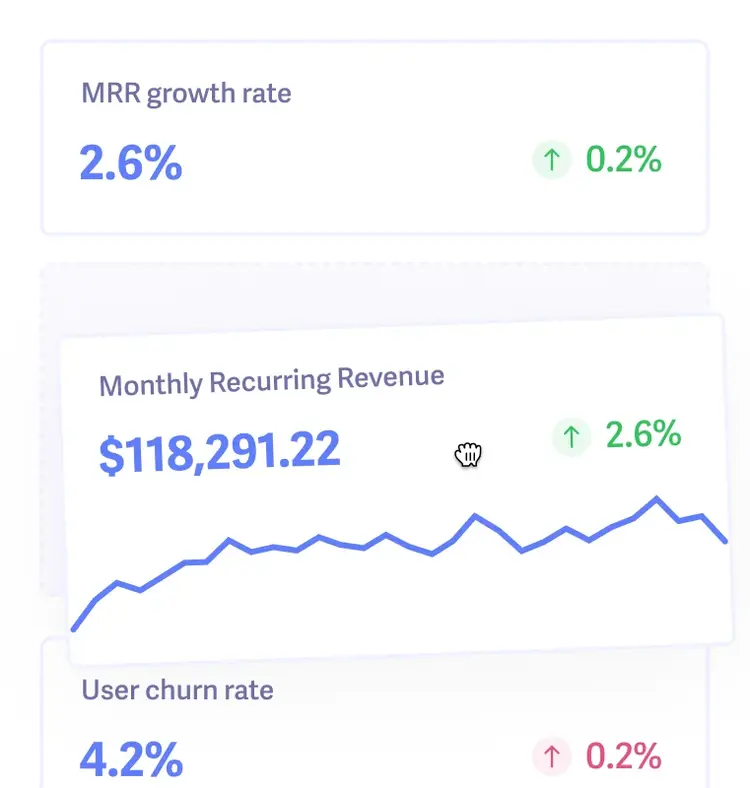Click green up arrow in Monthly Recurring Revenue card

tap(571, 437)
